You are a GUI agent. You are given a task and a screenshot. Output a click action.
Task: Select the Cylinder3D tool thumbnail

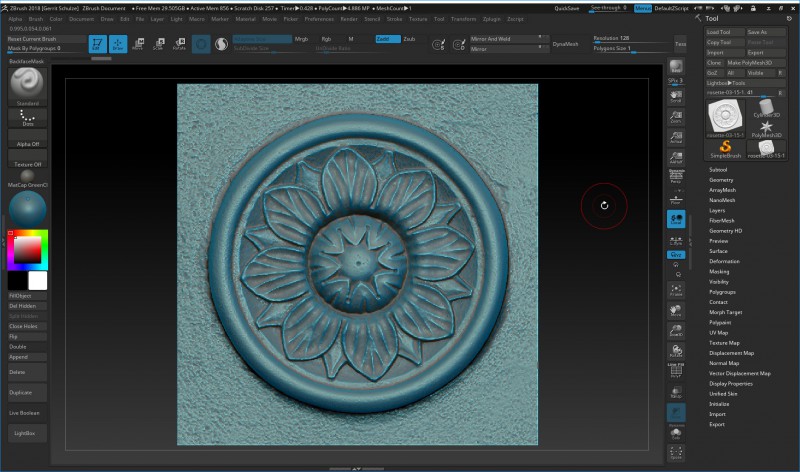pos(766,108)
